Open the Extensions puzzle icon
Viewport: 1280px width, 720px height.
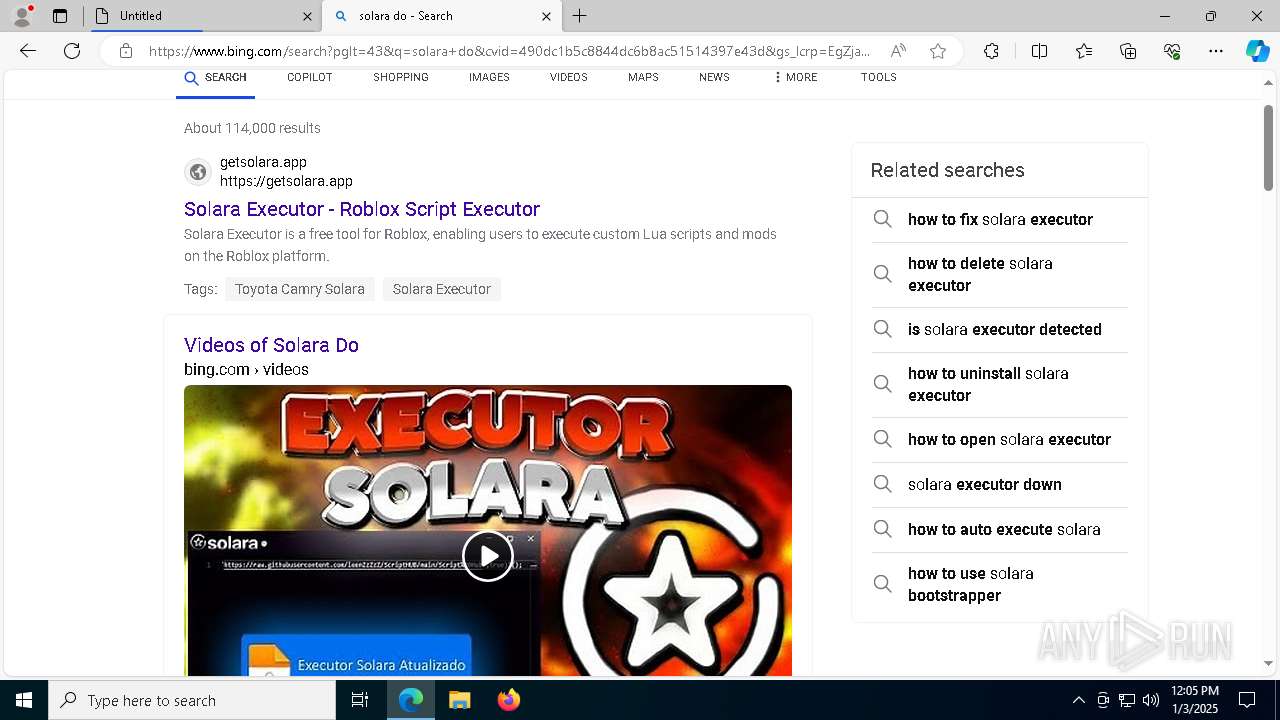point(991,51)
